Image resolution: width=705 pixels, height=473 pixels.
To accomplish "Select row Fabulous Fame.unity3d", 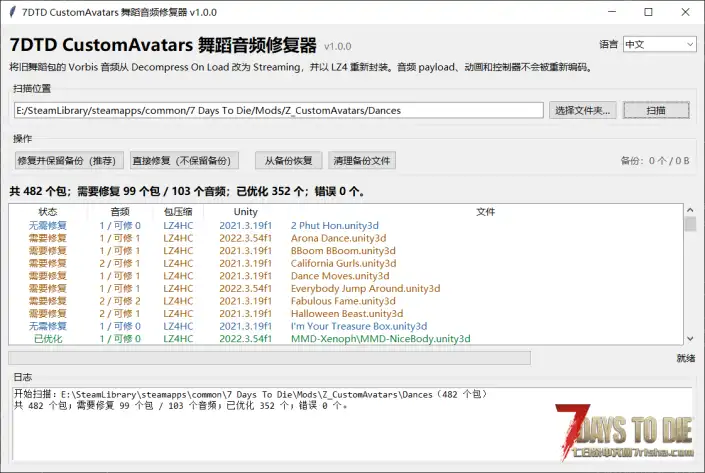I will (x=346, y=301).
